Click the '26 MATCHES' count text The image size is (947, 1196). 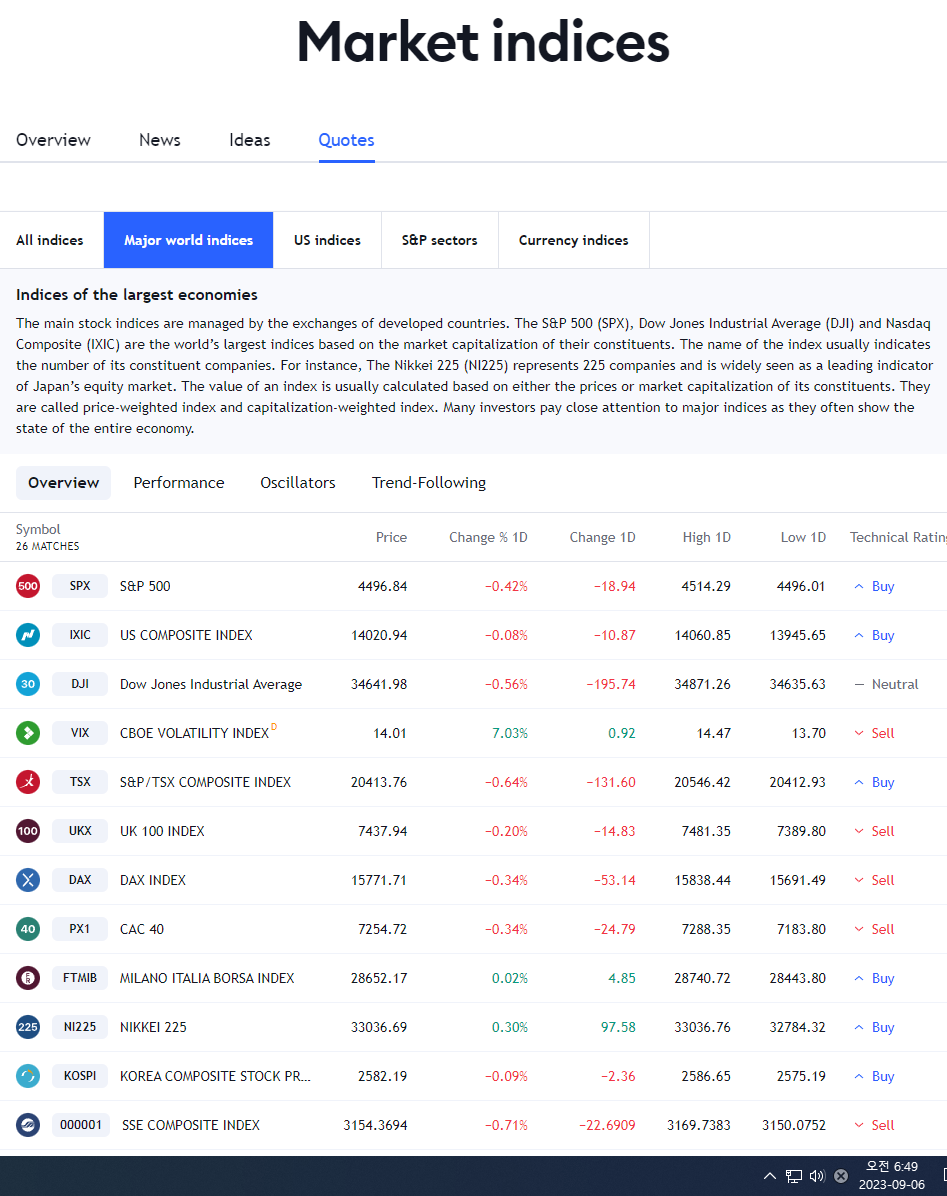(47, 546)
